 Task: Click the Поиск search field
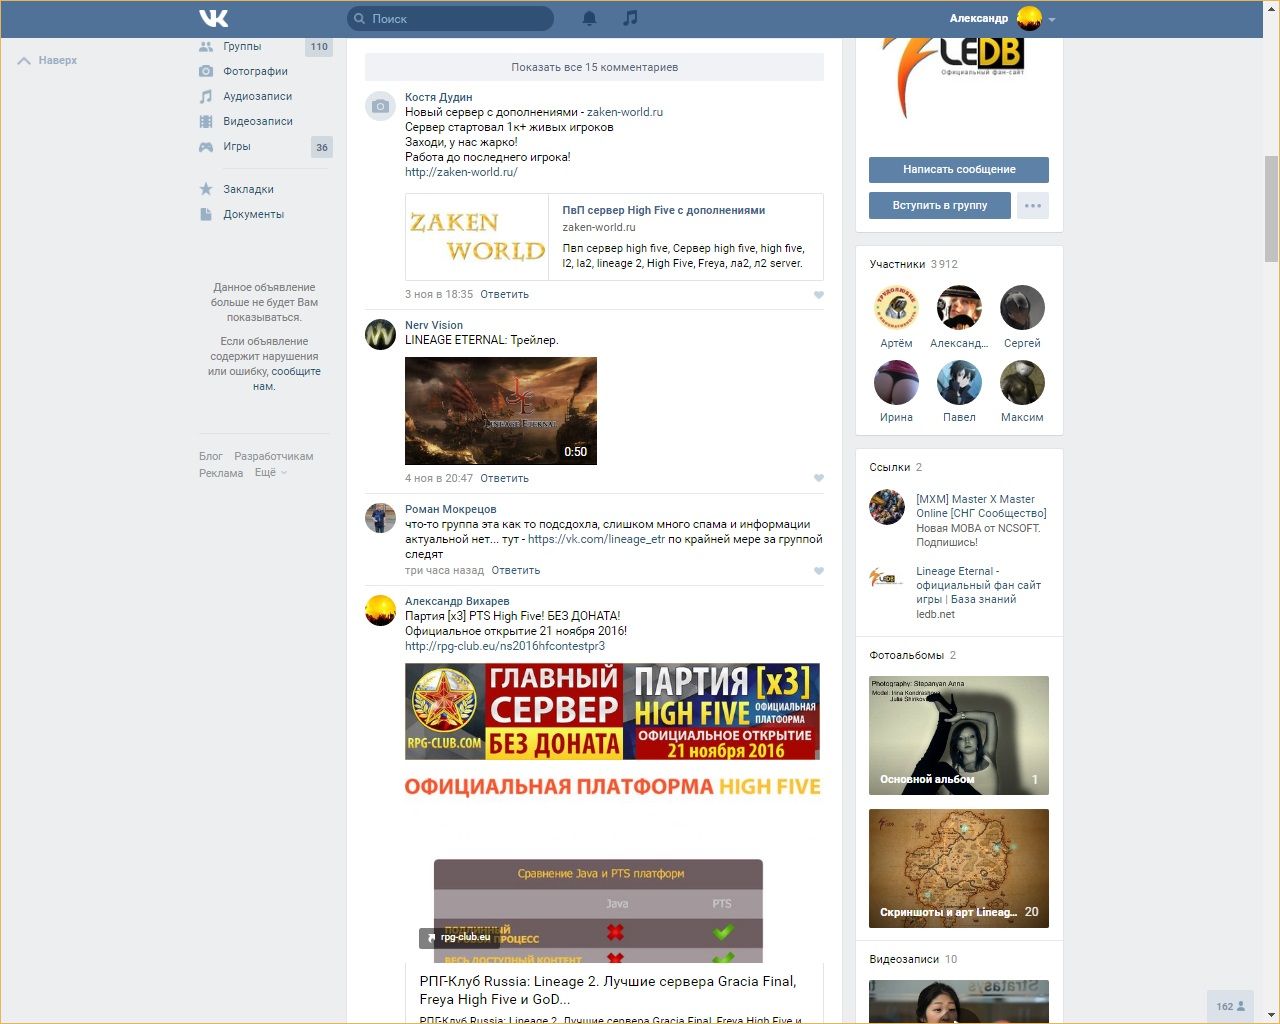pos(451,18)
